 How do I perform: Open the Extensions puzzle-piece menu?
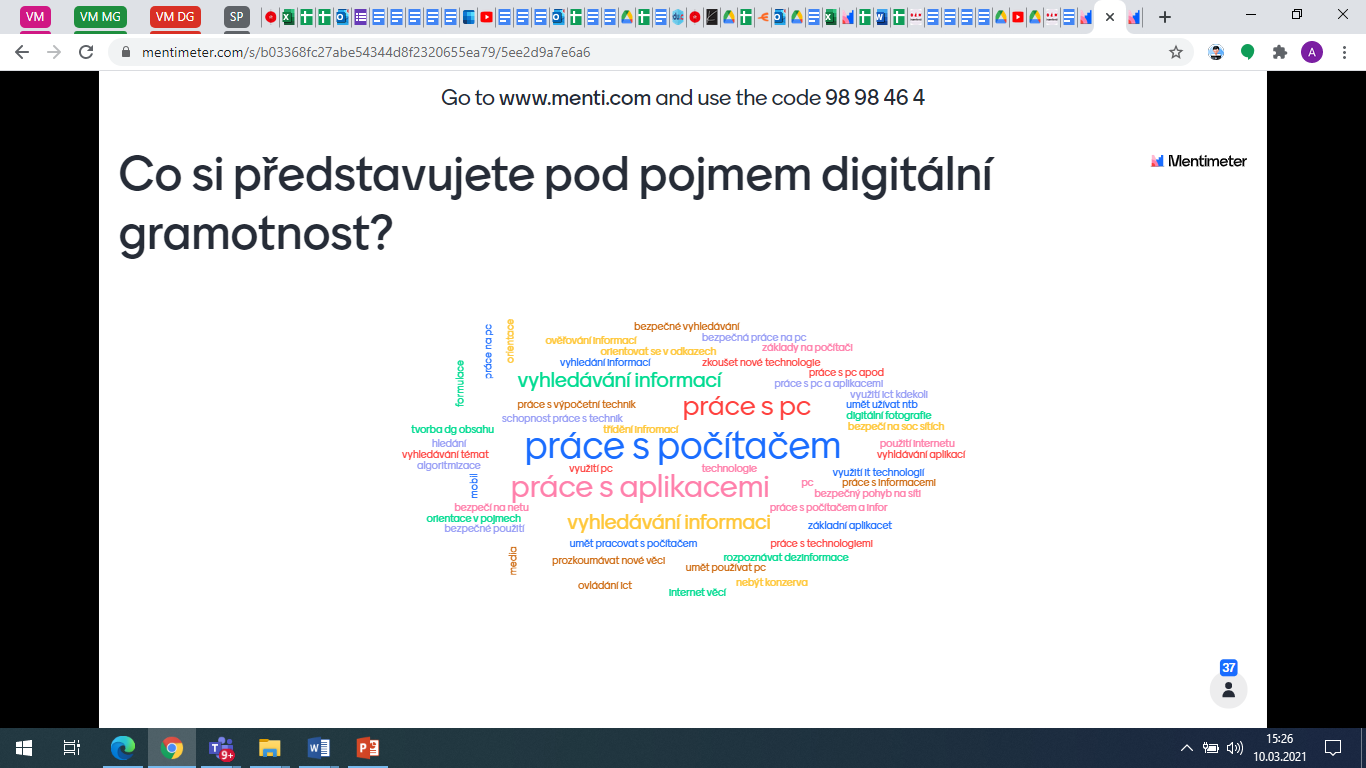point(1279,52)
